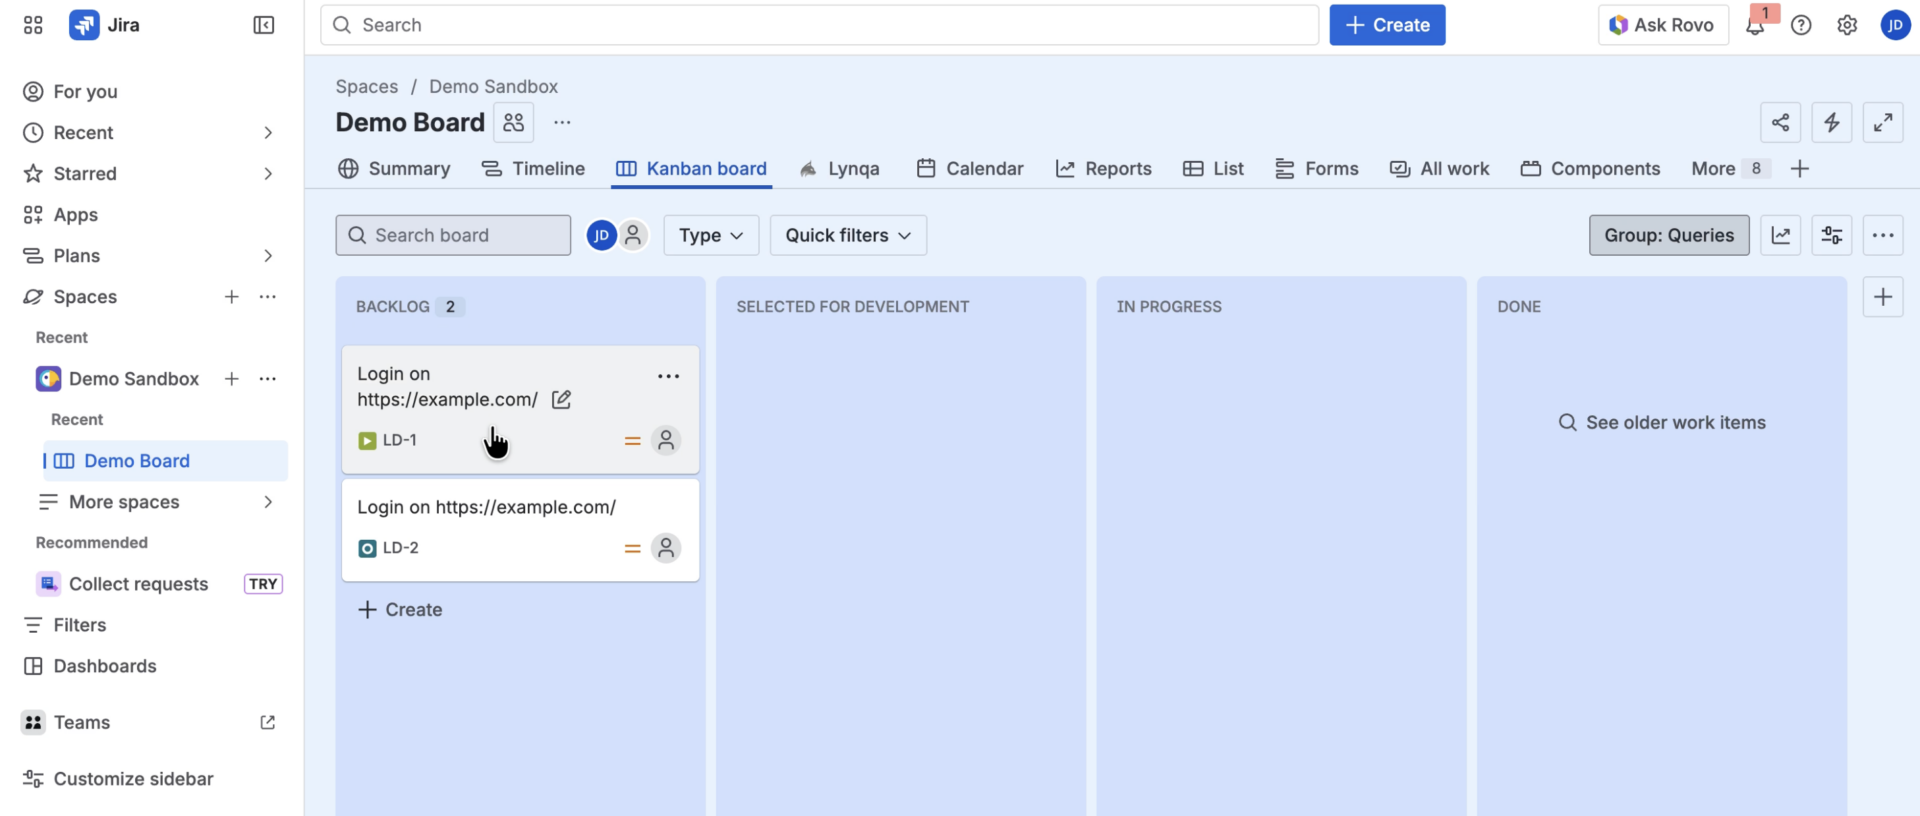Image resolution: width=1920 pixels, height=816 pixels.
Task: Collapse sidebar using the panel icon
Action: [264, 25]
